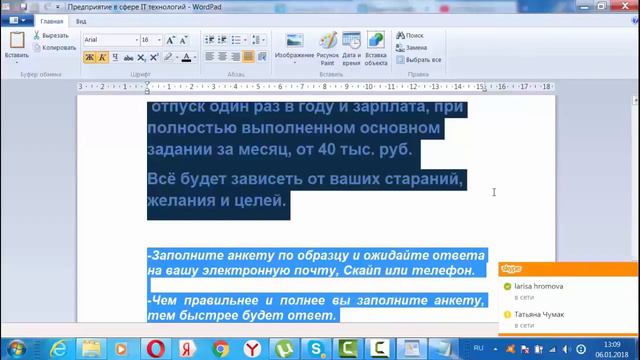Toggle superscript X² formatting
Image resolution: width=640 pixels, height=360 pixels.
pos(154,58)
